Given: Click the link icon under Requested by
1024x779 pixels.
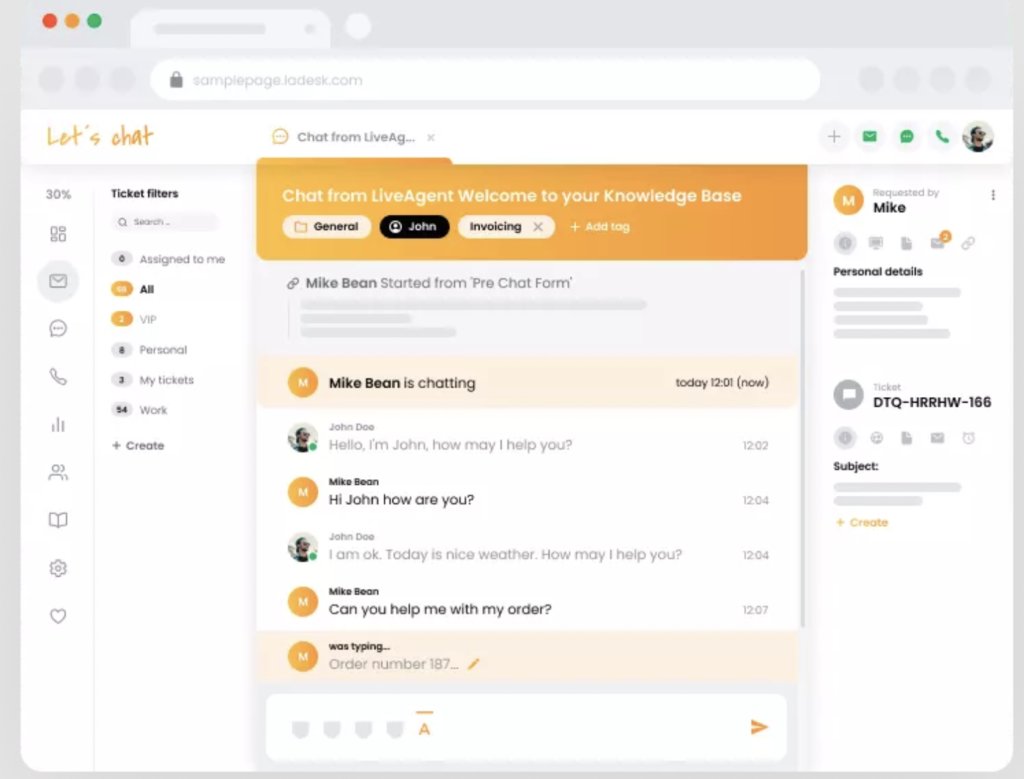Looking at the screenshot, I should [x=968, y=243].
